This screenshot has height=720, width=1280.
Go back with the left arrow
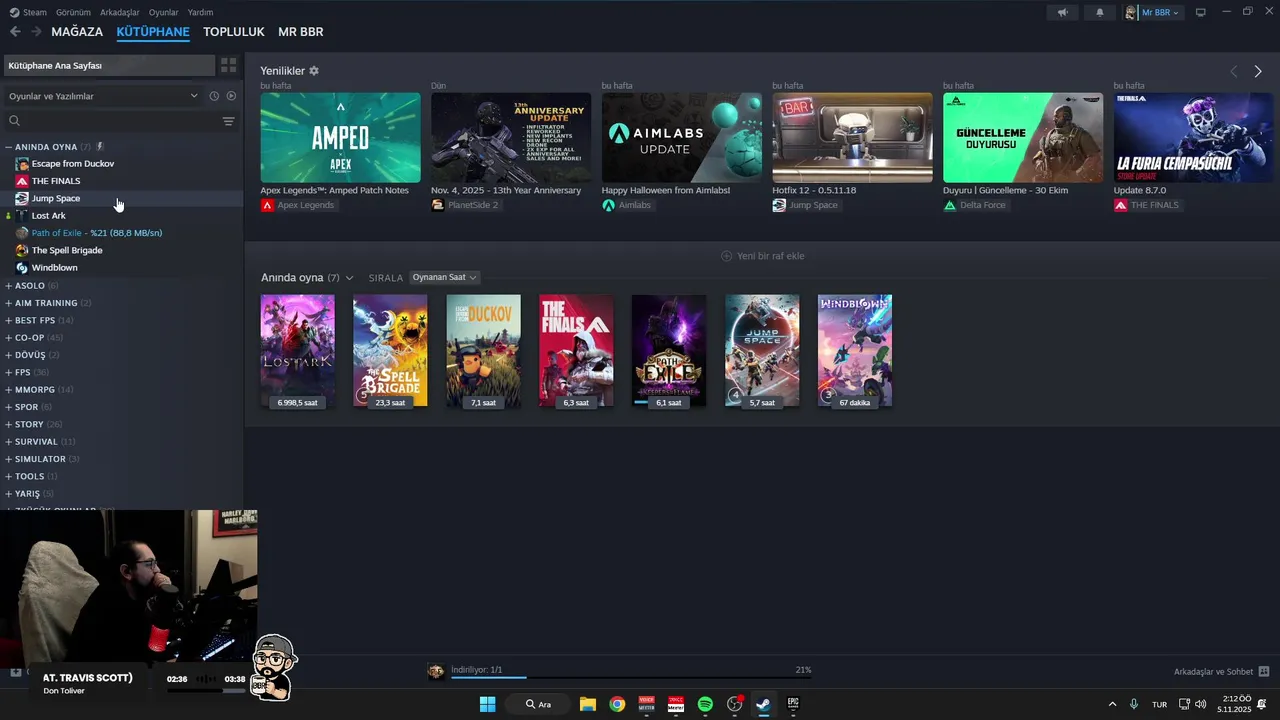tap(15, 32)
